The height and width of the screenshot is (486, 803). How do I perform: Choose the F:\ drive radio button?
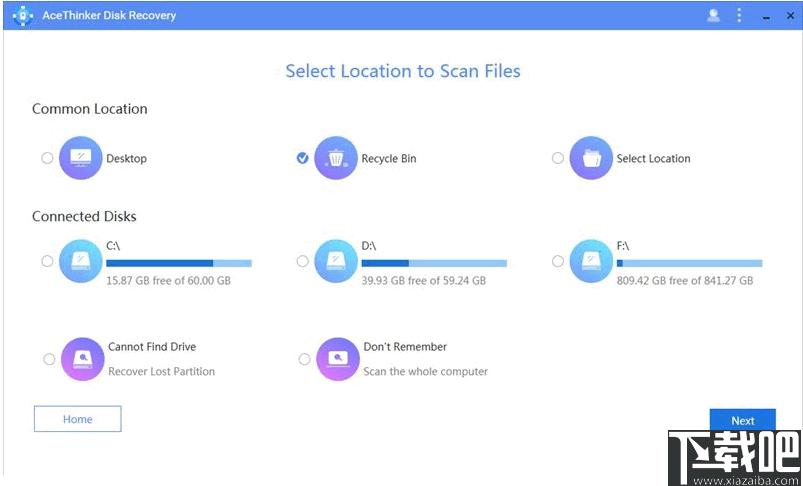coord(557,261)
